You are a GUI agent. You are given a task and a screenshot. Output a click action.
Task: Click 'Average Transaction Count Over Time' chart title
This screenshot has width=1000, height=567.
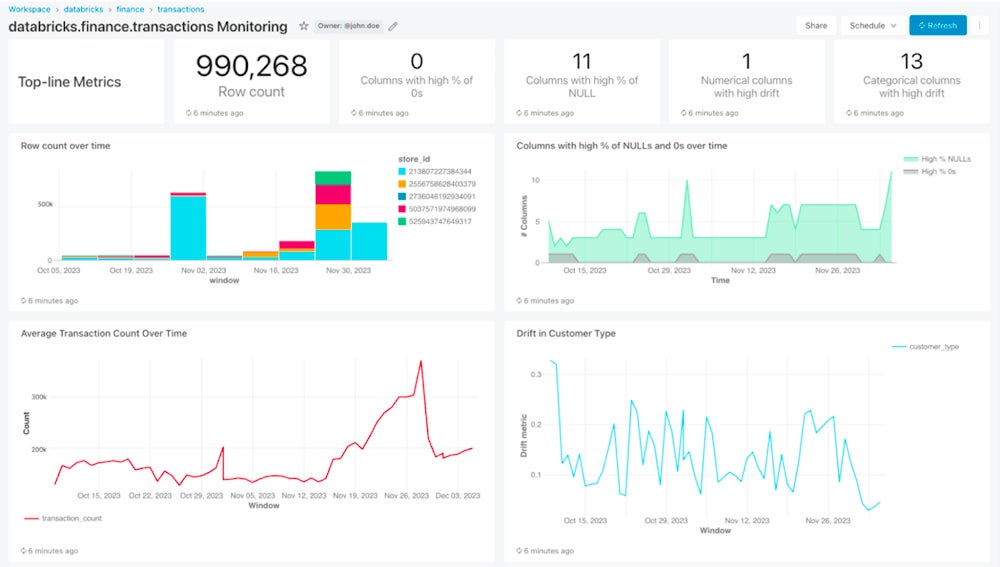(104, 334)
